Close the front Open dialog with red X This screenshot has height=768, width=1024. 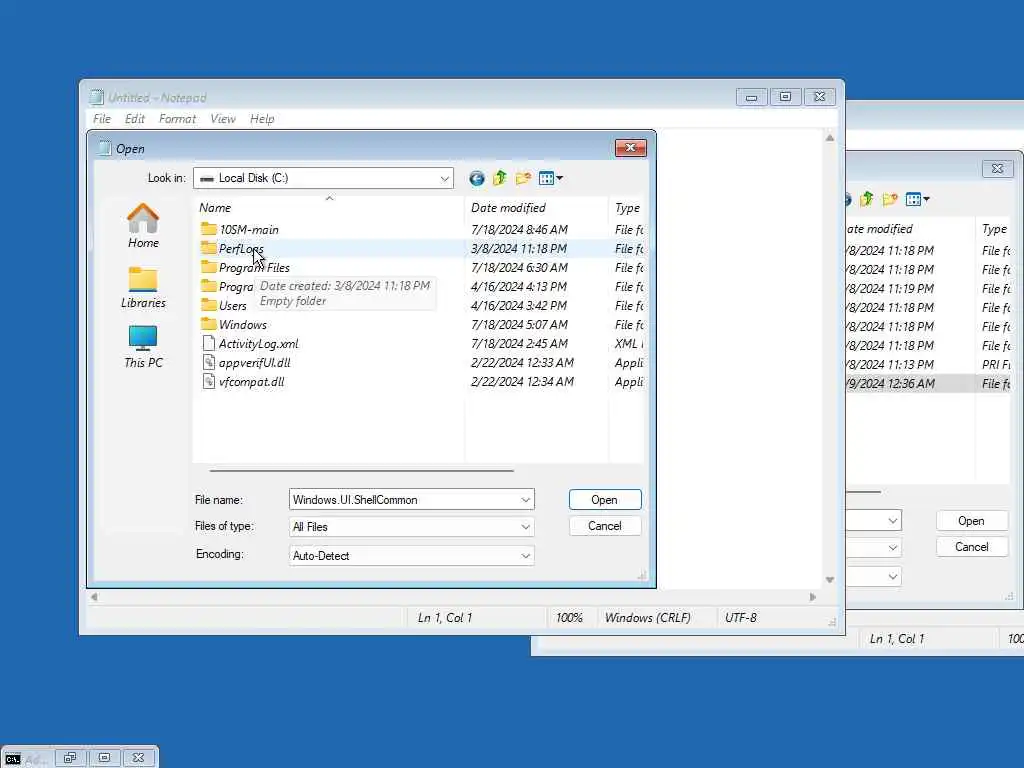(630, 148)
